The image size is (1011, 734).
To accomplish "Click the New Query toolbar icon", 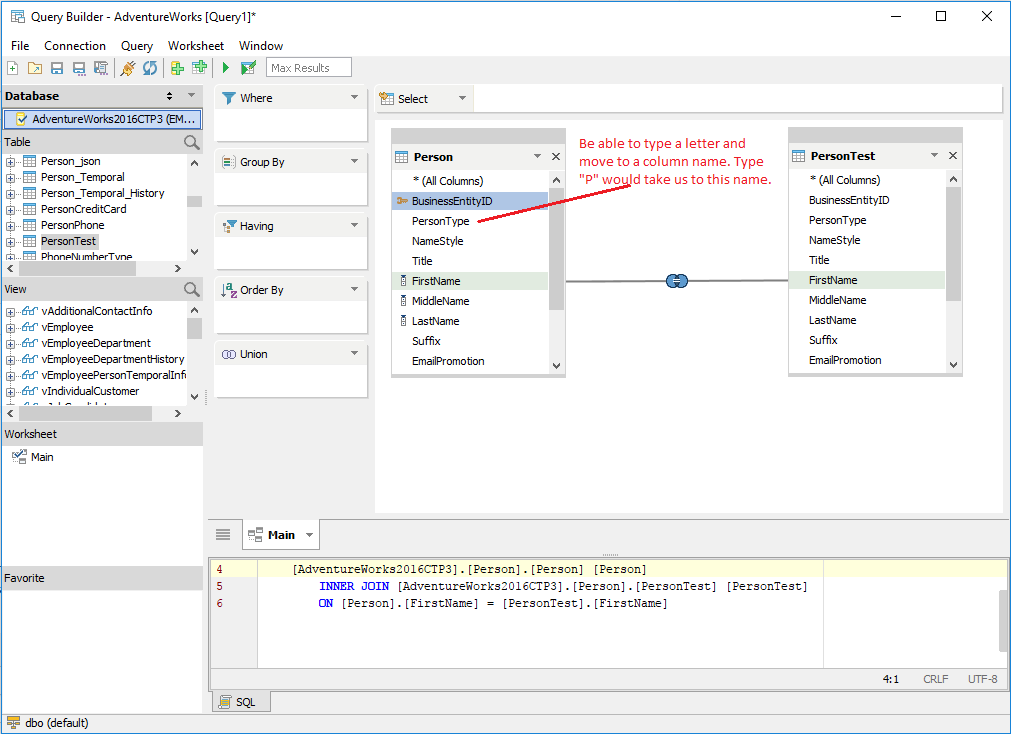I will 13,68.
